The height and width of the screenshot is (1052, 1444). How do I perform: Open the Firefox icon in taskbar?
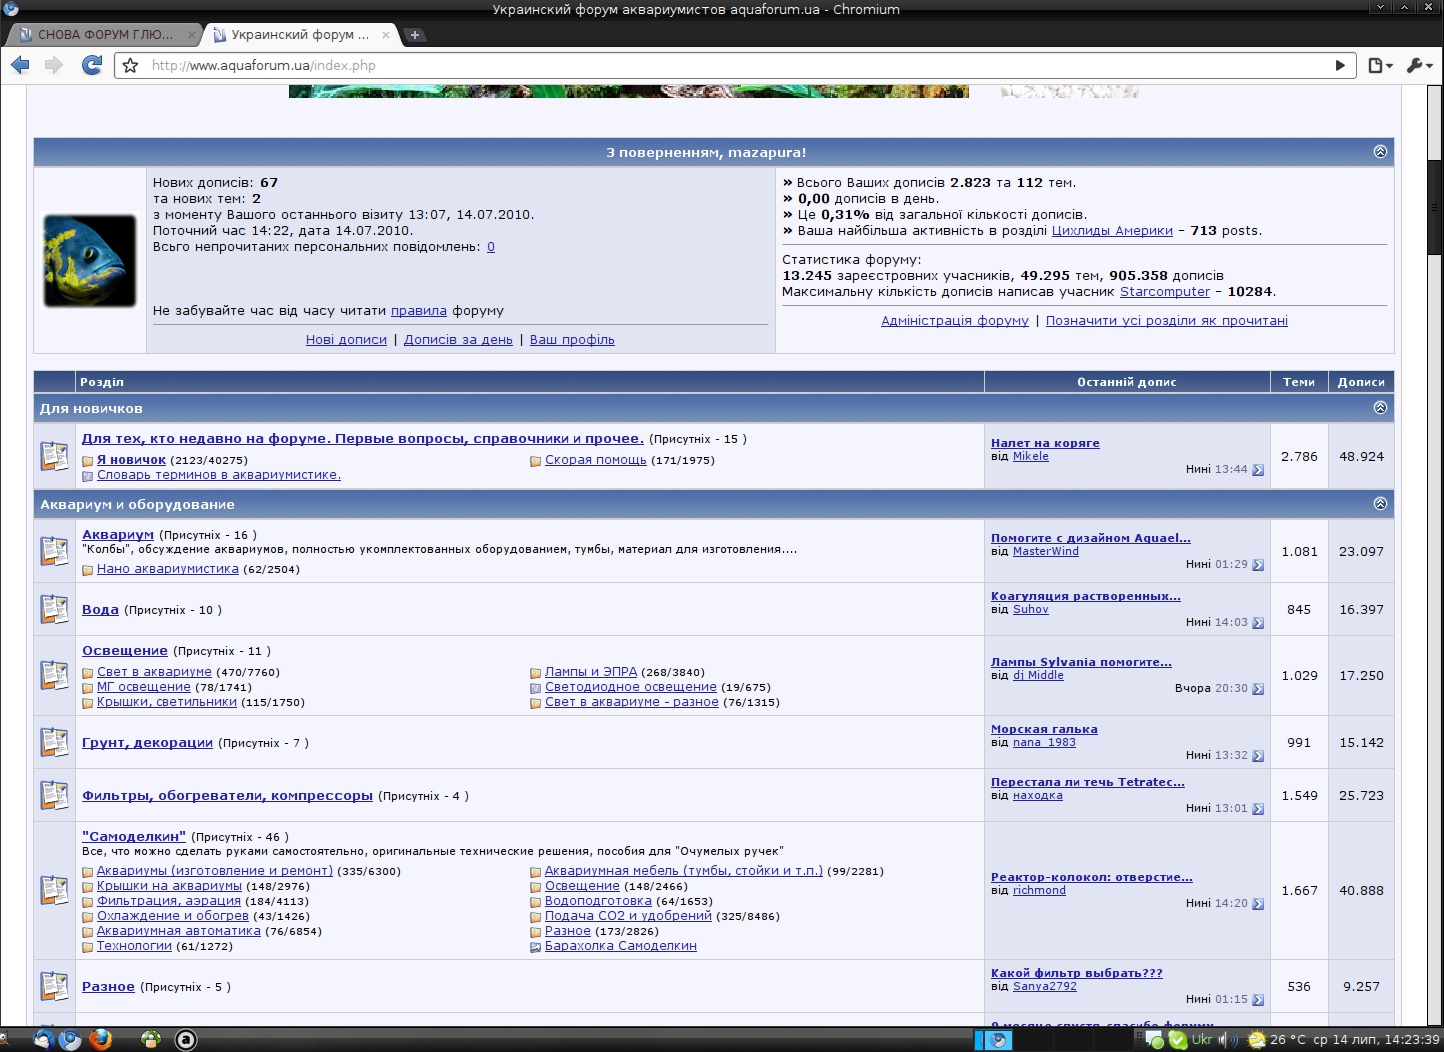[x=100, y=1039]
